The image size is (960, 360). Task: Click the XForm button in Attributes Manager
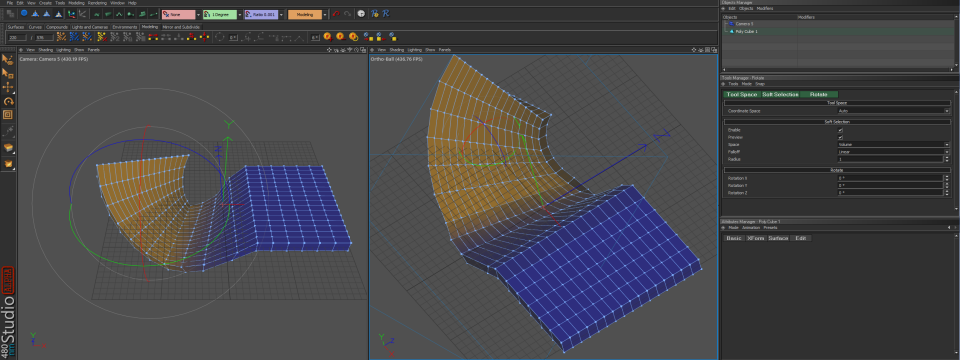(x=756, y=238)
